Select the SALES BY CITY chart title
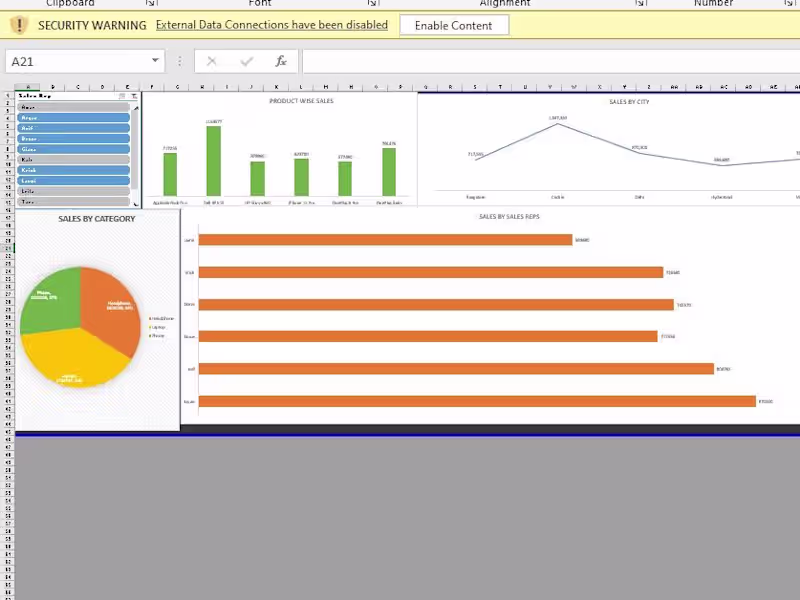The width and height of the screenshot is (800, 600). tap(629, 102)
